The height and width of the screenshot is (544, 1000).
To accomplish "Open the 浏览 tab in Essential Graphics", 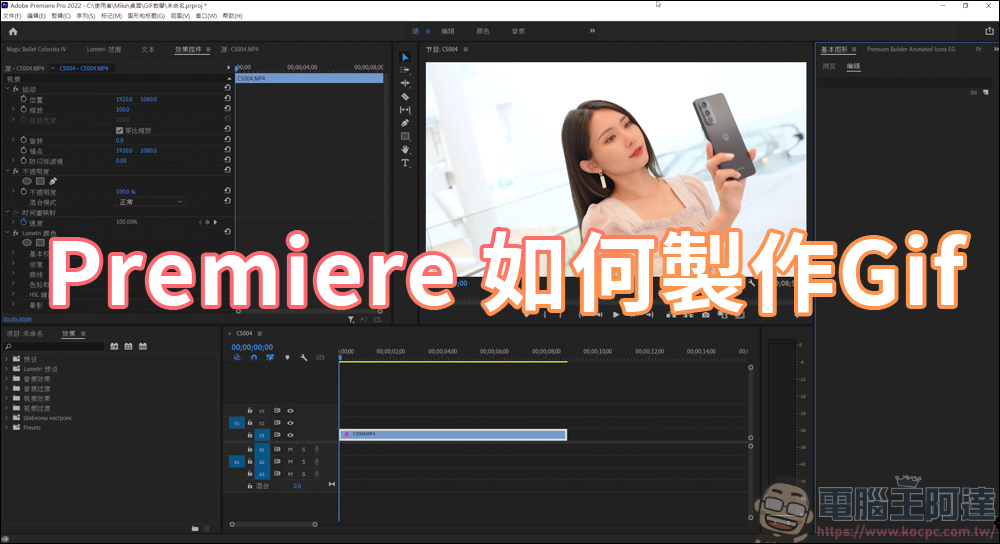I will 828,66.
